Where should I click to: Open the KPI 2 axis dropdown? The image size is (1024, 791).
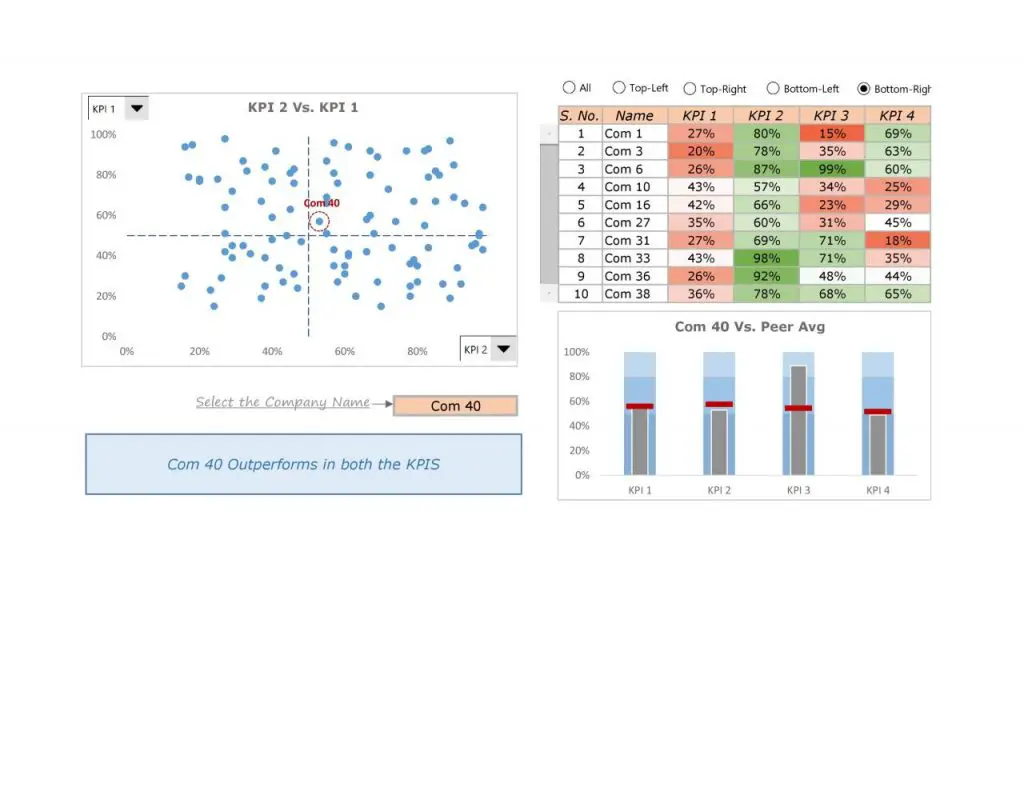pyautogui.click(x=503, y=349)
